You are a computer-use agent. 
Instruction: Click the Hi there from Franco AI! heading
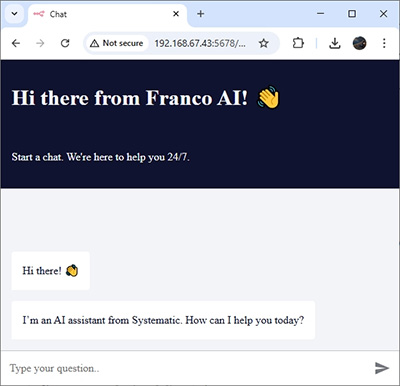click(x=146, y=98)
